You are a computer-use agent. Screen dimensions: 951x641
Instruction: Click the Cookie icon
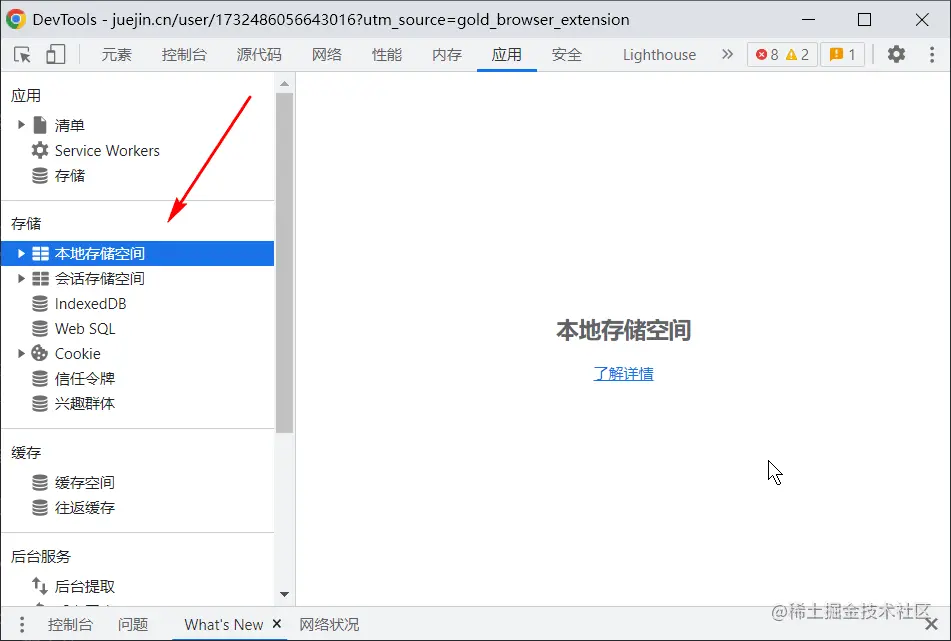pyautogui.click(x=40, y=354)
